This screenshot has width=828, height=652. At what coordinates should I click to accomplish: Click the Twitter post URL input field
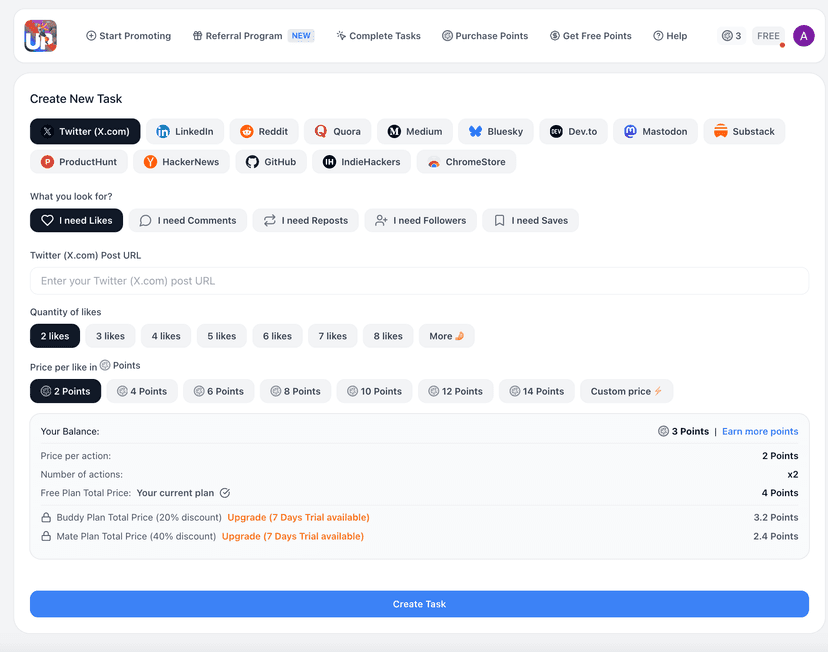(419, 281)
